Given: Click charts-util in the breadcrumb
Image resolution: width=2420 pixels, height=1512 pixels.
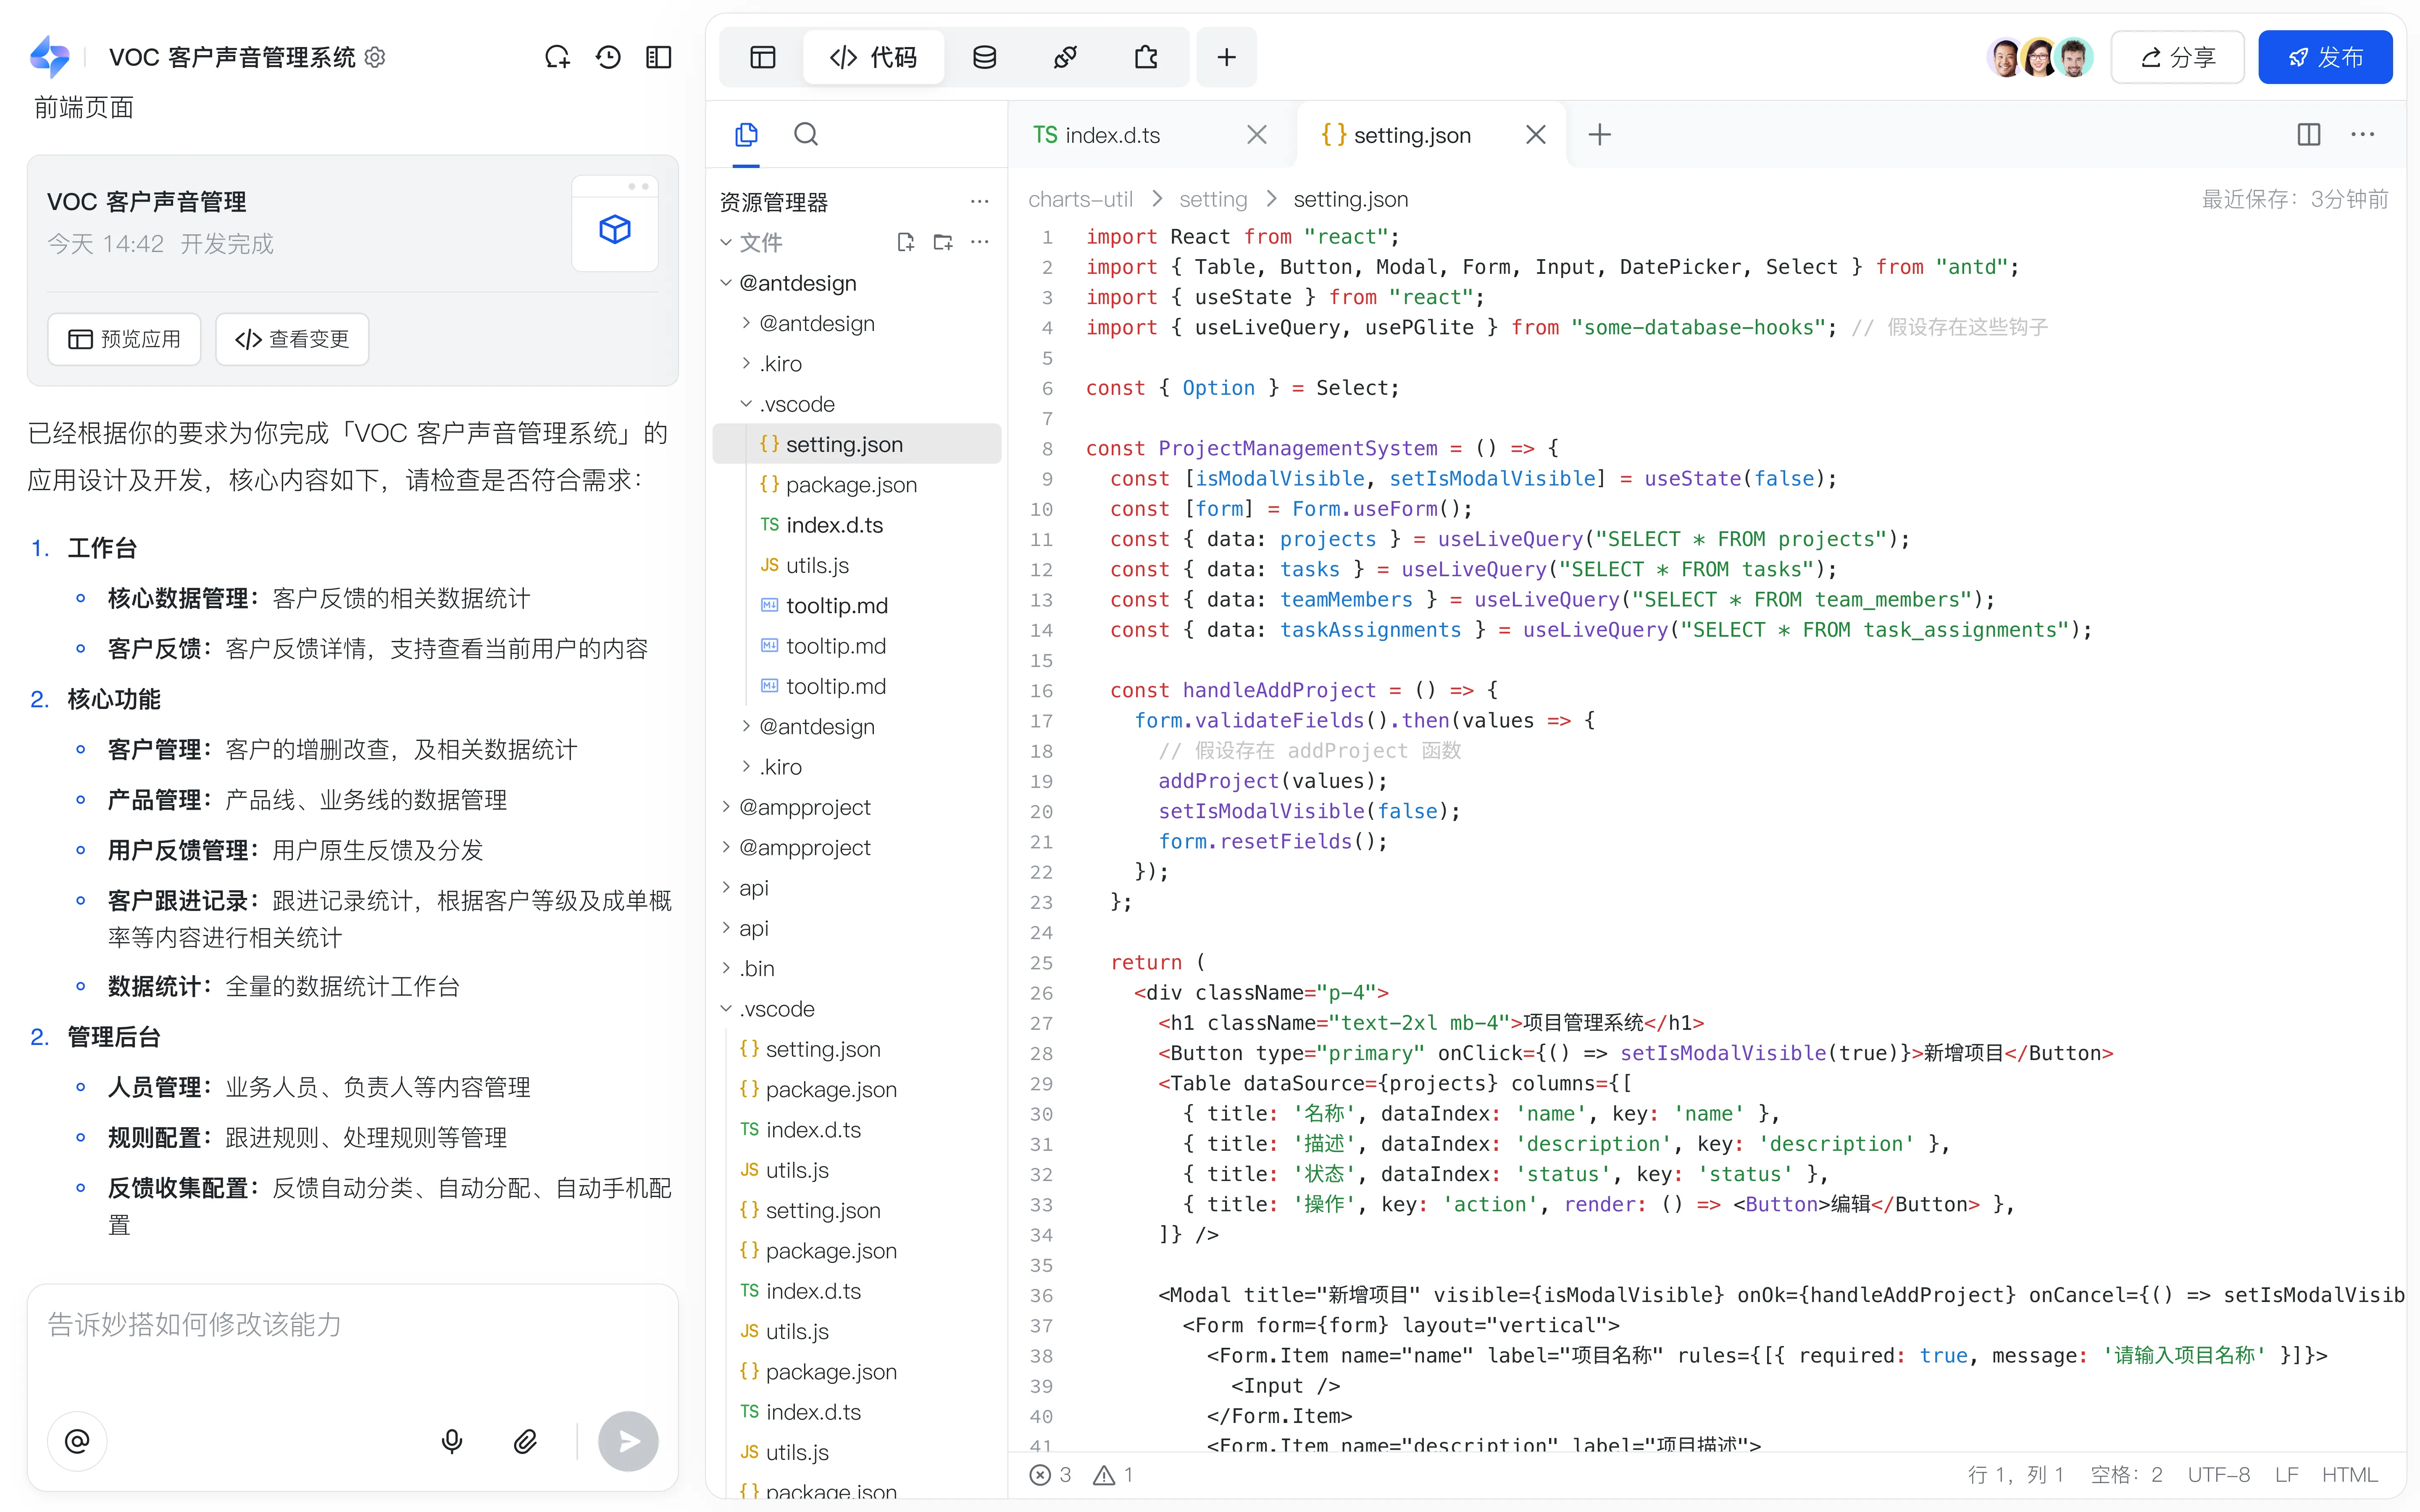Looking at the screenshot, I should point(1080,199).
